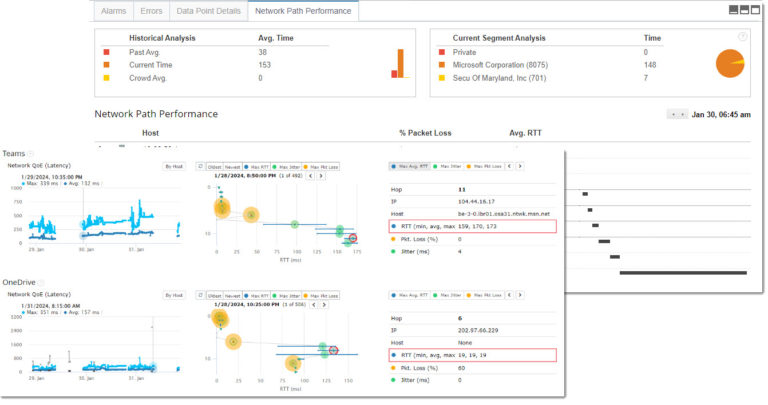Click Newest button in OneDrive chart toolbar

(x=233, y=296)
